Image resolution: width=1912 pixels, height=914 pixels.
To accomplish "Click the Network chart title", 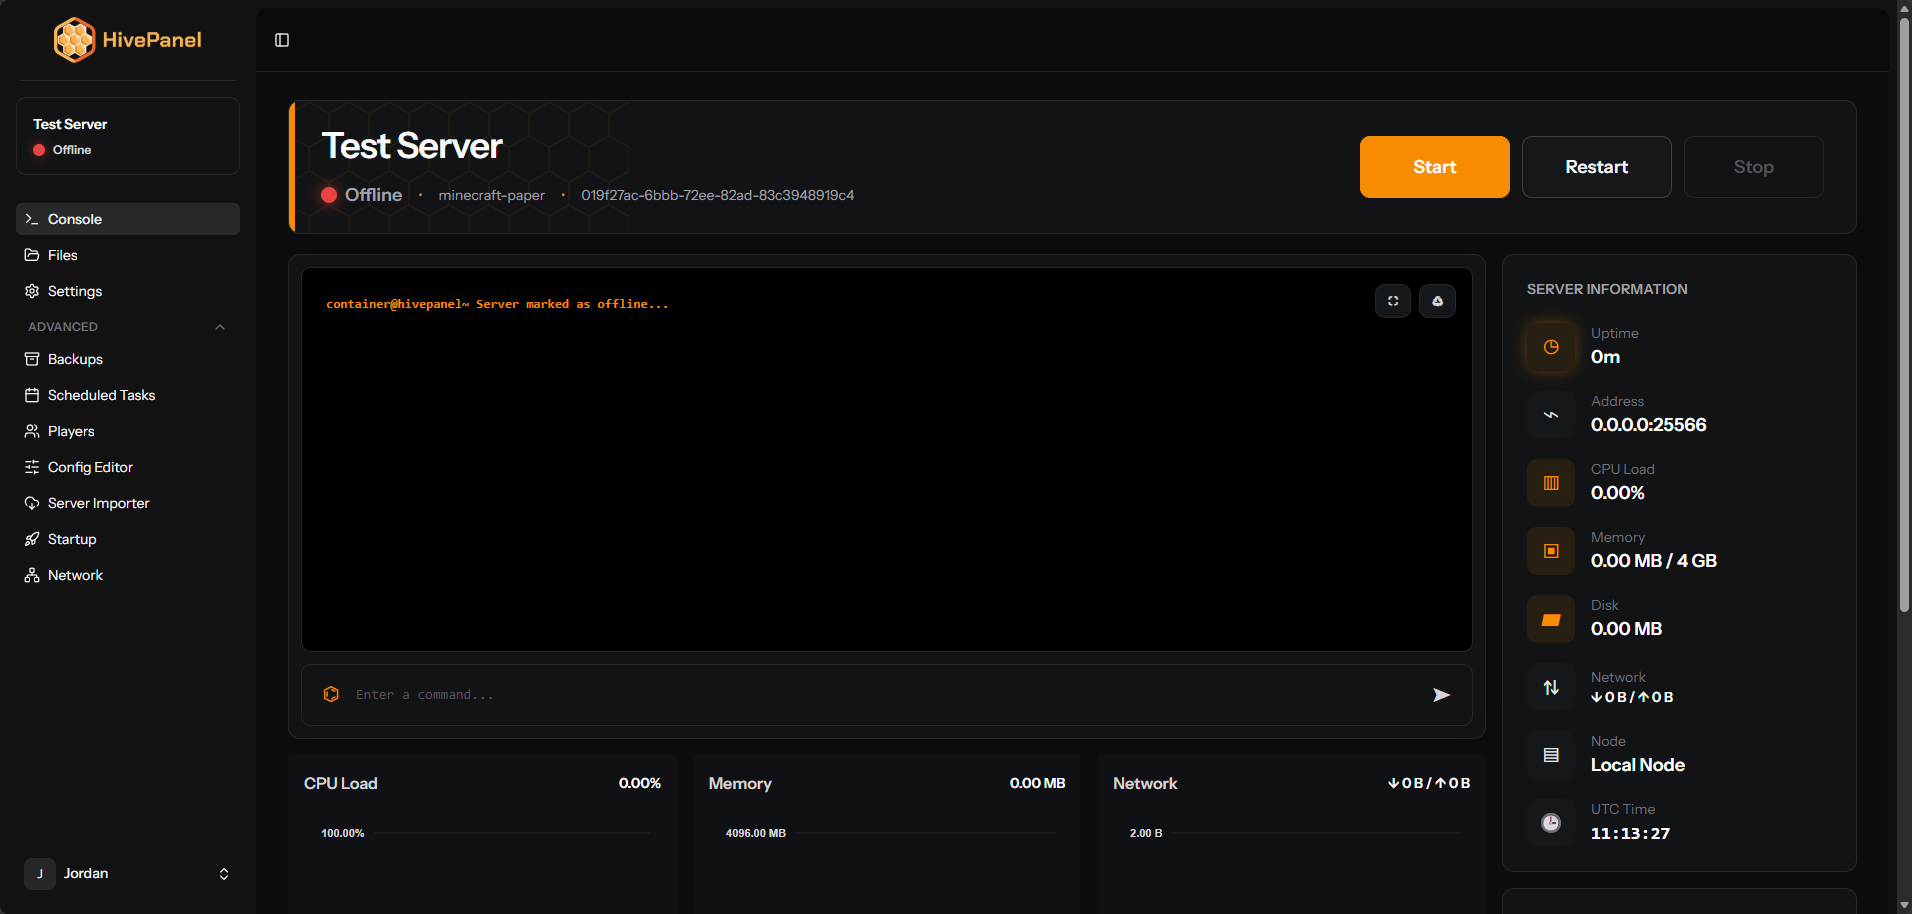I will click(x=1145, y=783).
